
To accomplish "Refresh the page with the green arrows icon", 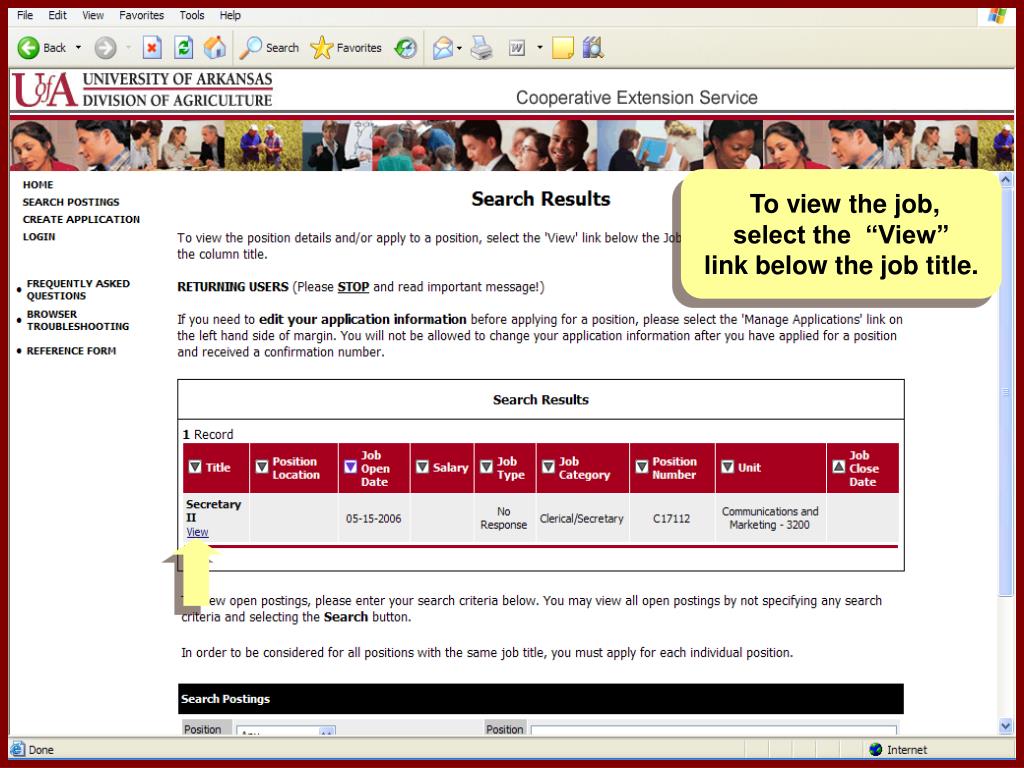I will tap(184, 48).
